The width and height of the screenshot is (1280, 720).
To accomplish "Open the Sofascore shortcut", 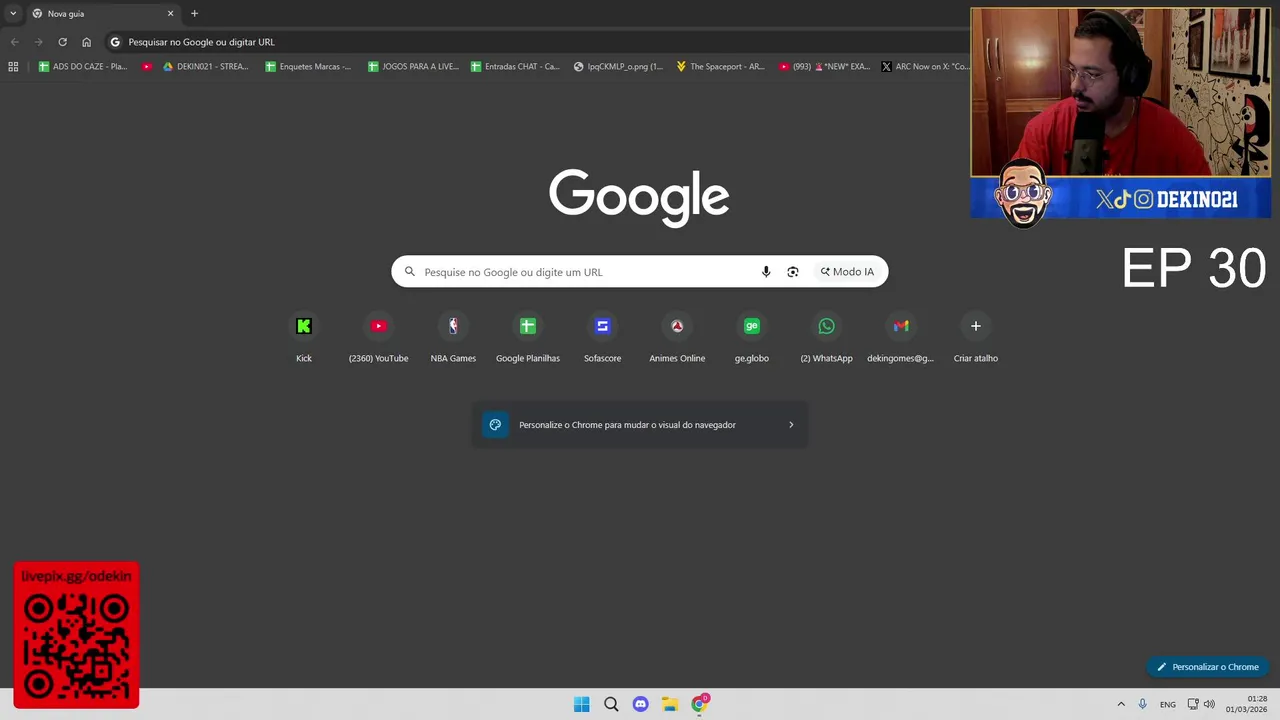I will pyautogui.click(x=602, y=338).
